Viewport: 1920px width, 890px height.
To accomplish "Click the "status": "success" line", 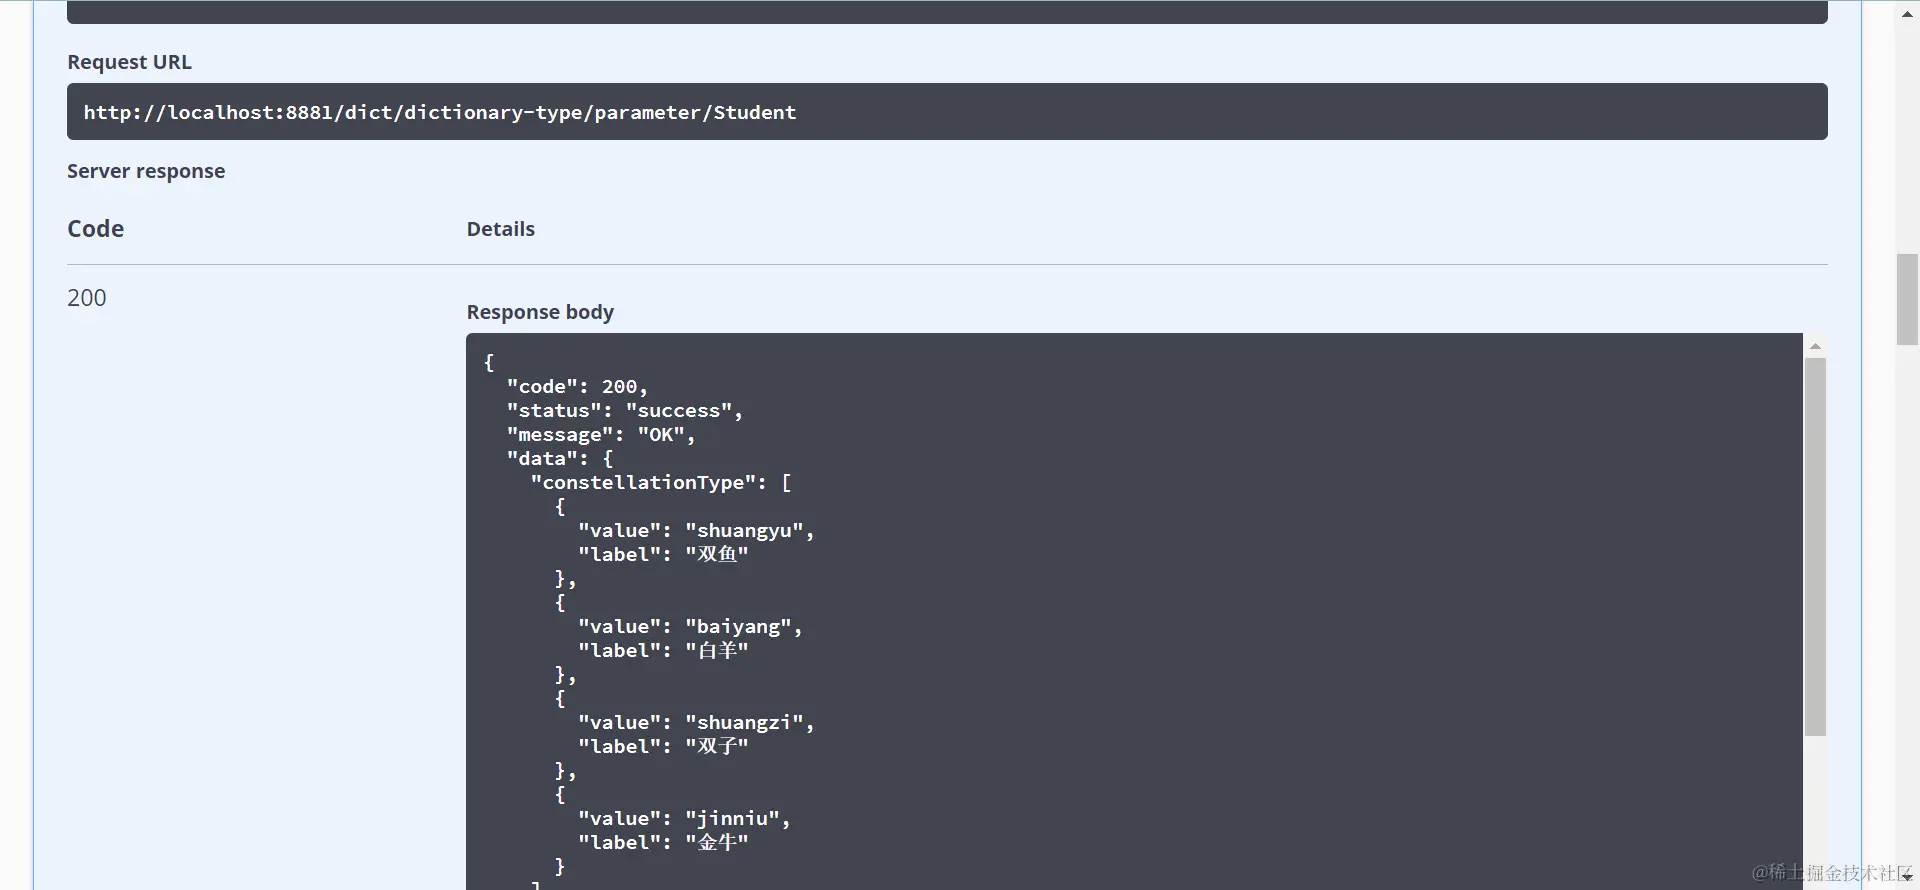I will 624,411.
